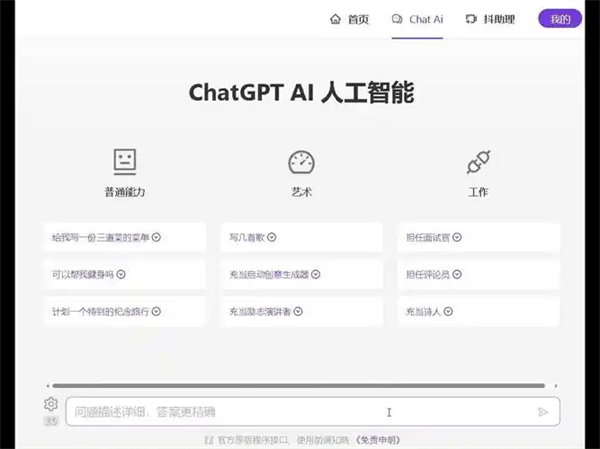Choose prompt 充当诗人

click(479, 312)
